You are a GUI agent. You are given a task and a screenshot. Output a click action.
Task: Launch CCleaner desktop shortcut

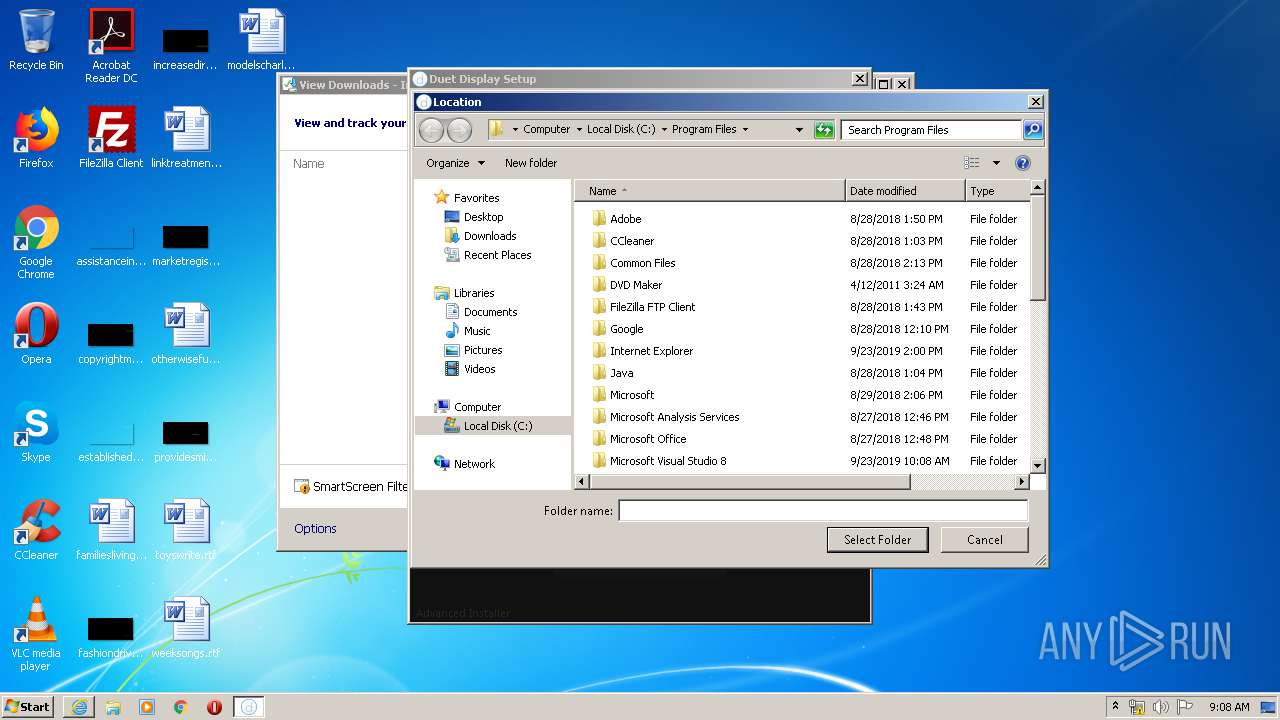click(36, 529)
